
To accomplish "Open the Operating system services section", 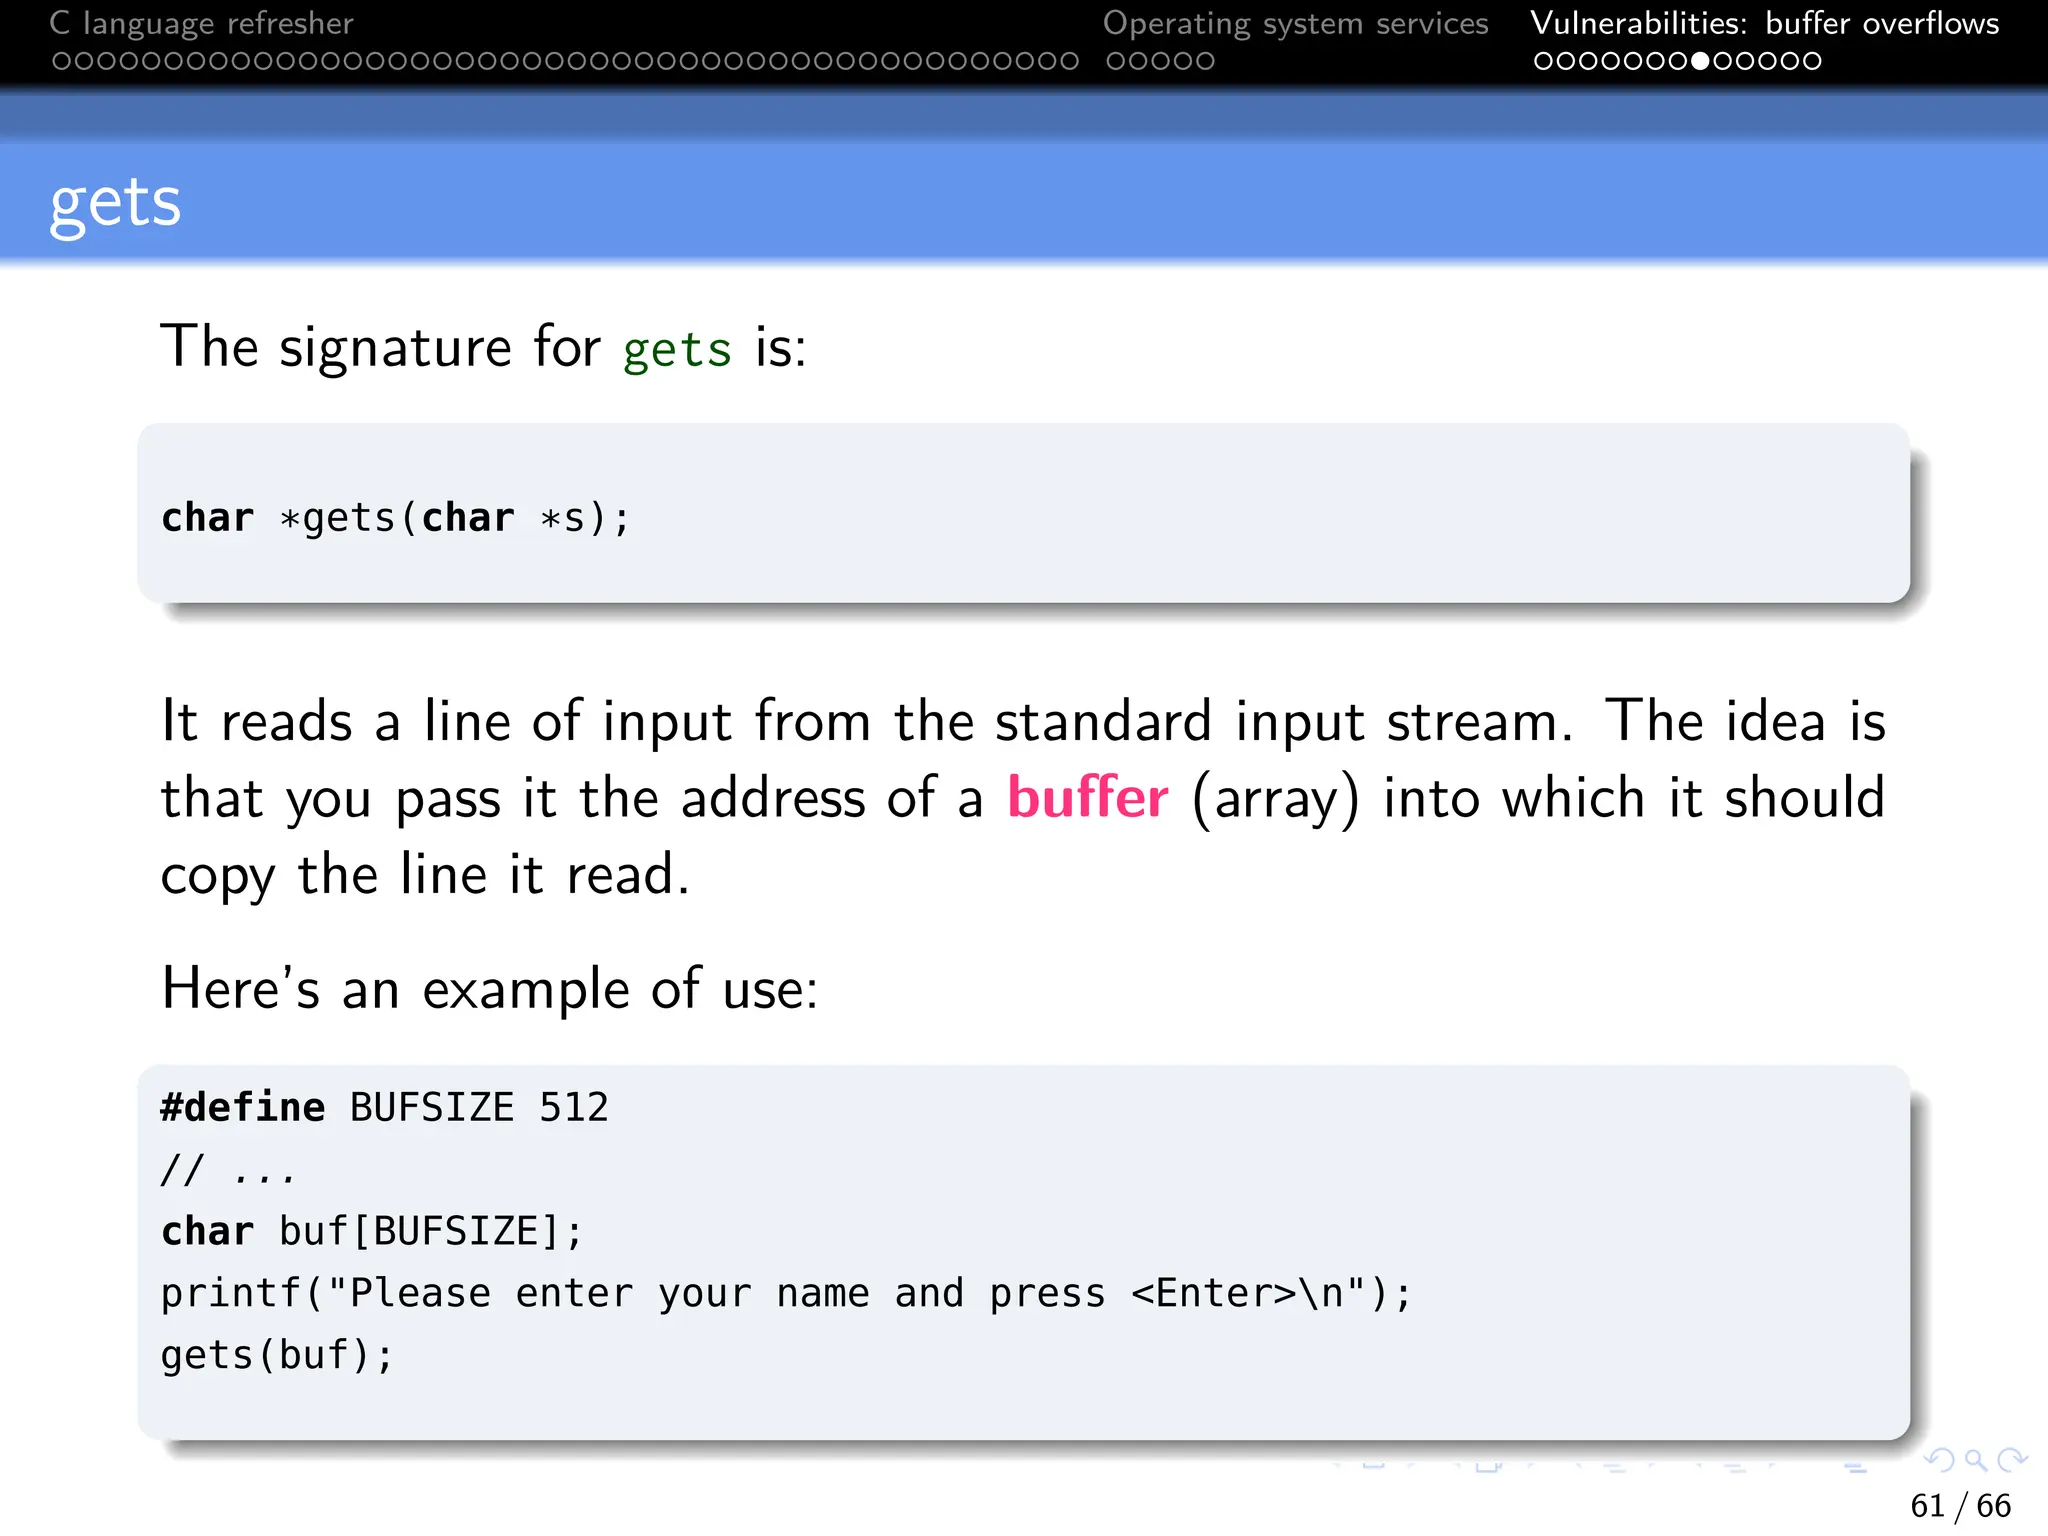I will (x=1295, y=23).
